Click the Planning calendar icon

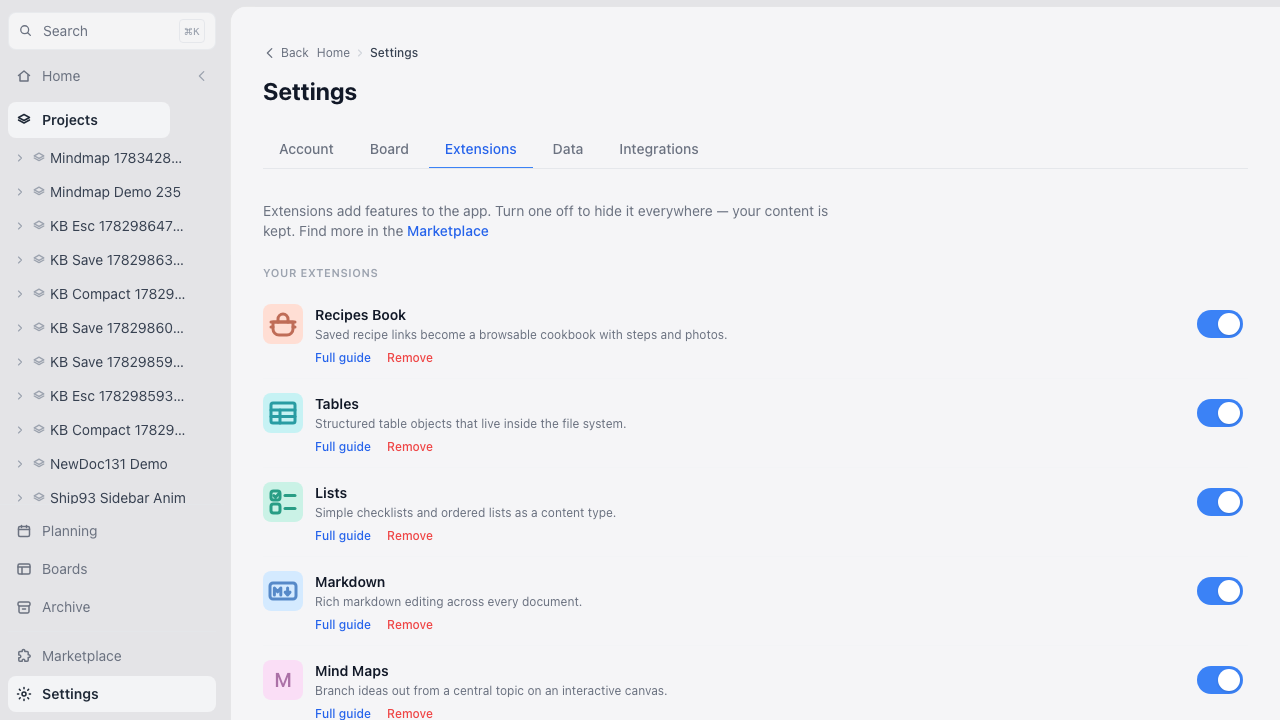tap(24, 531)
